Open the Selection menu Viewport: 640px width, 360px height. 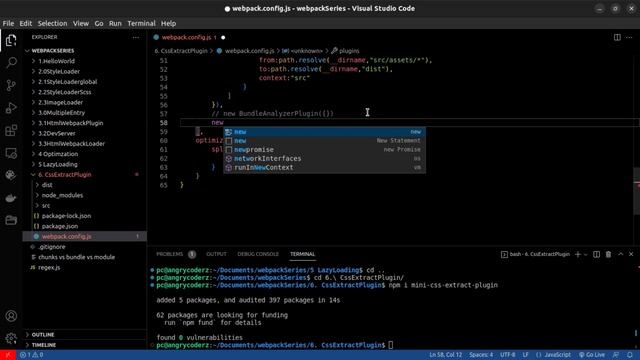click(52, 23)
